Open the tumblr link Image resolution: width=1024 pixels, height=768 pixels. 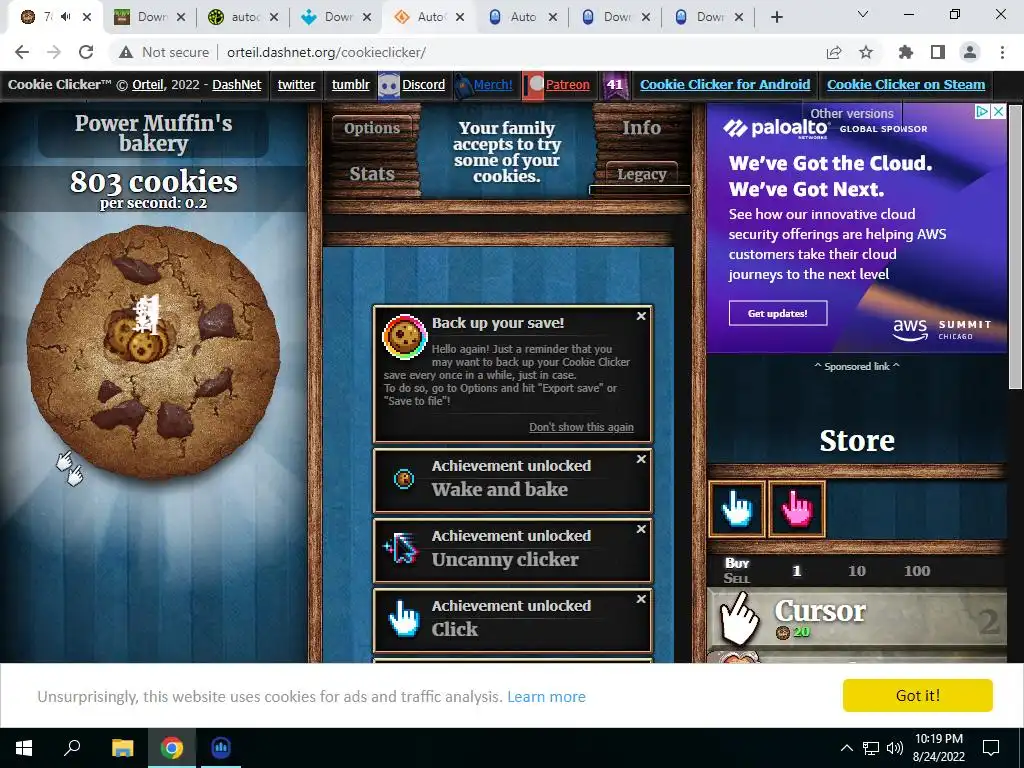click(351, 85)
